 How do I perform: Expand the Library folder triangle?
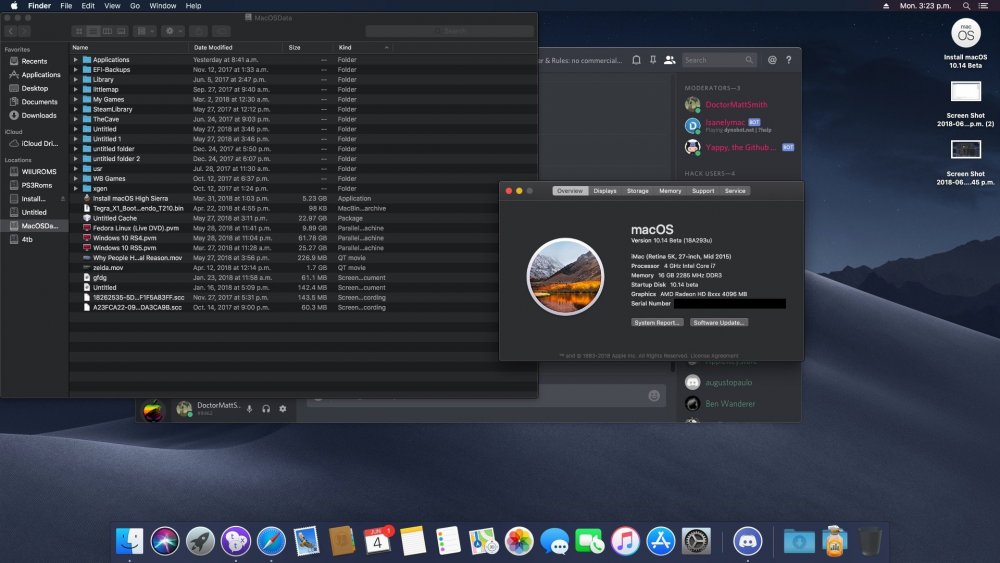click(x=76, y=80)
